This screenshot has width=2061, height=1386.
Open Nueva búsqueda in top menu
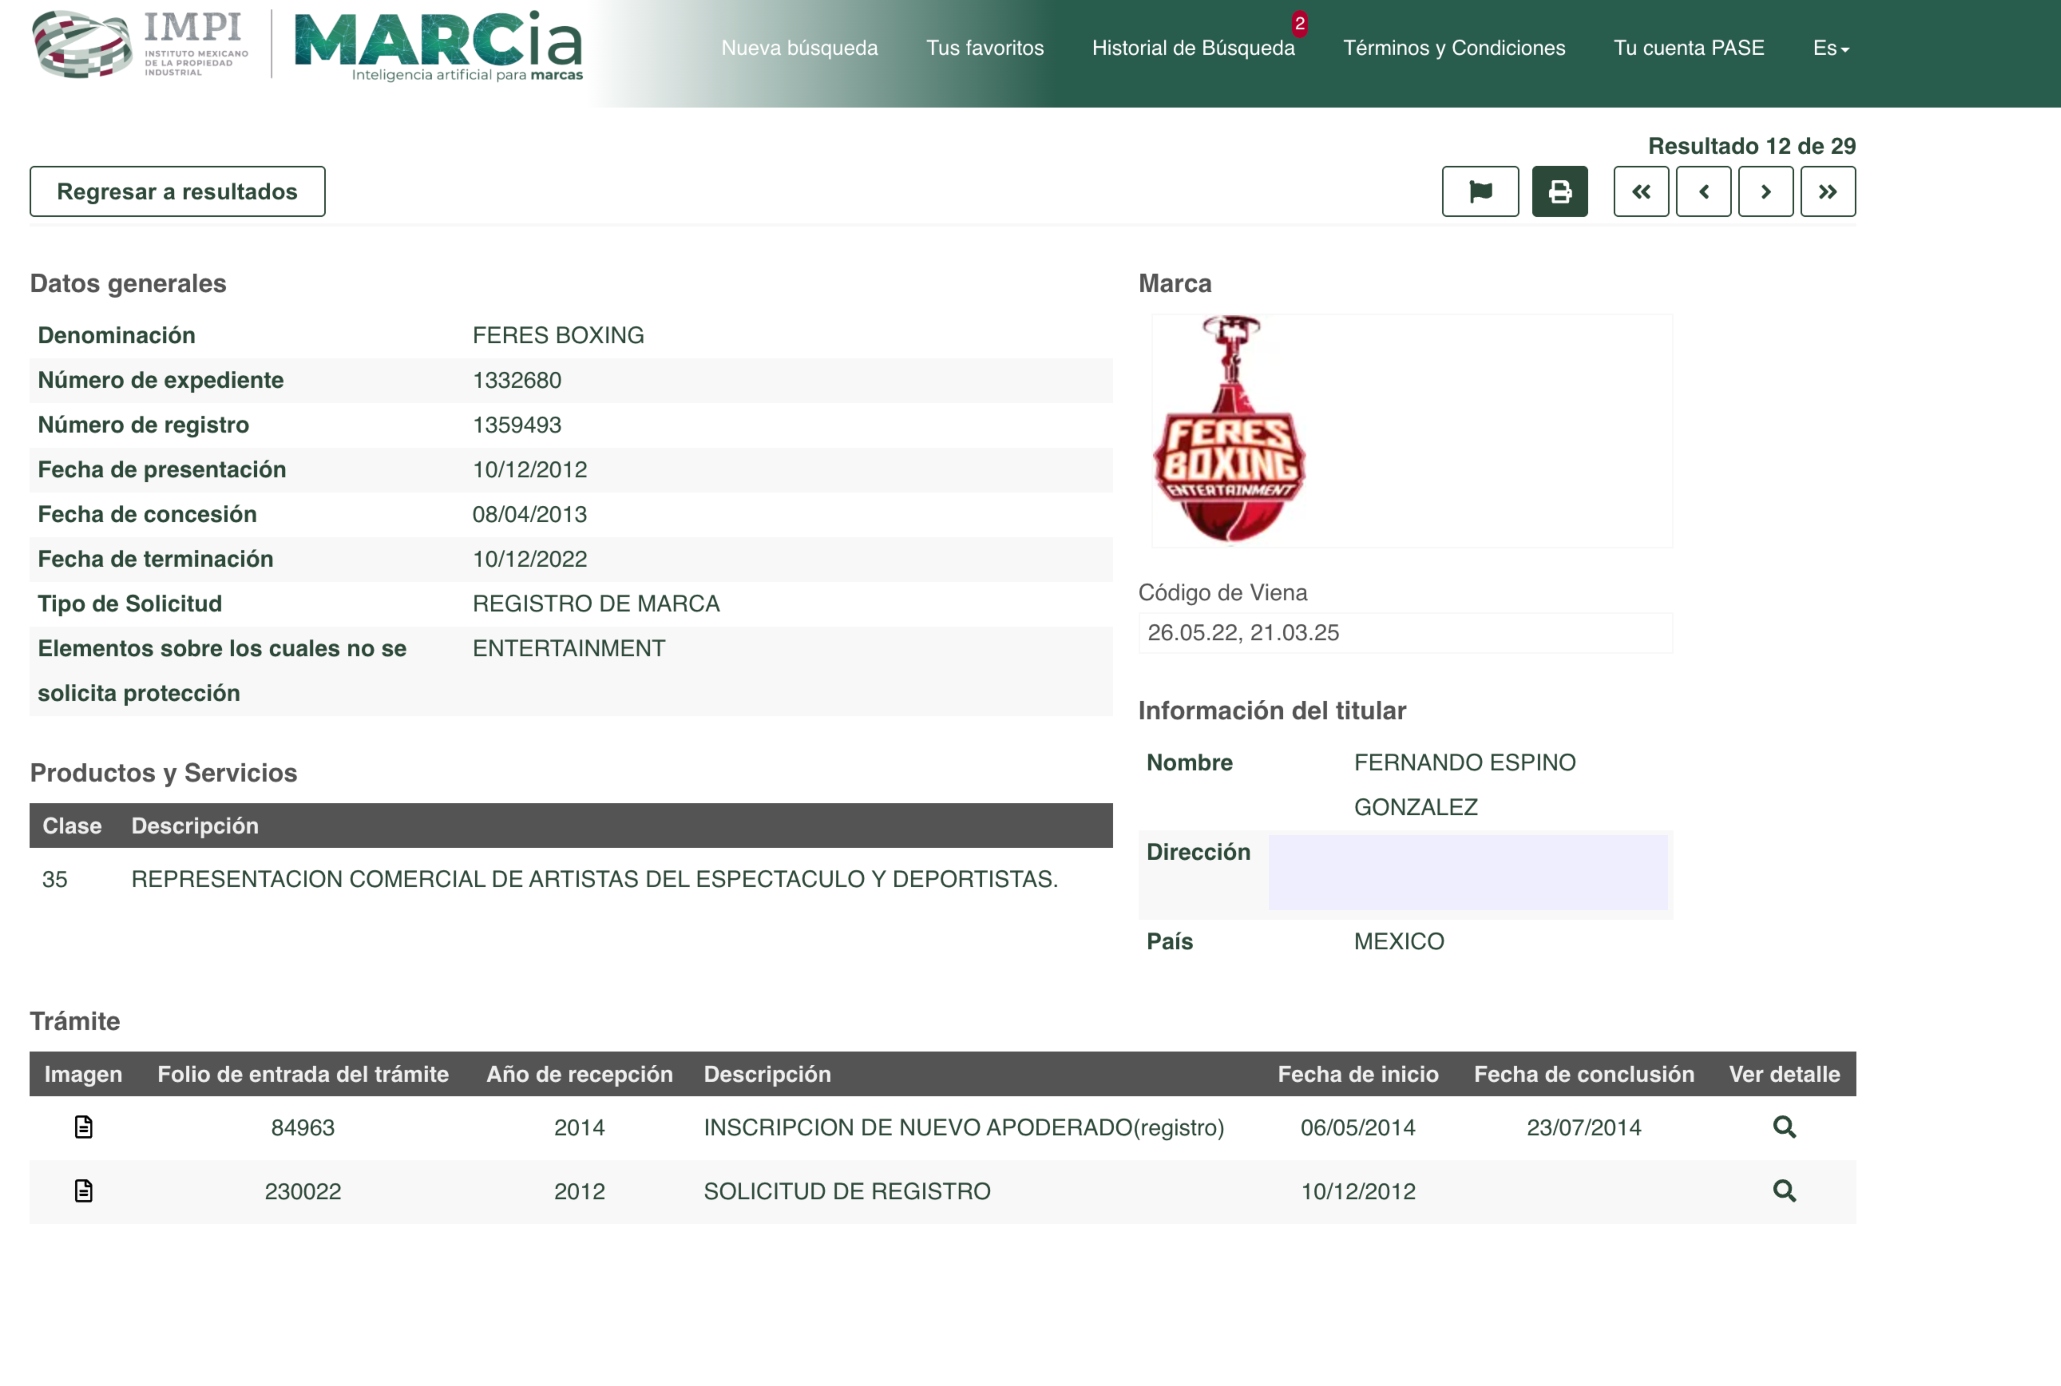(799, 48)
